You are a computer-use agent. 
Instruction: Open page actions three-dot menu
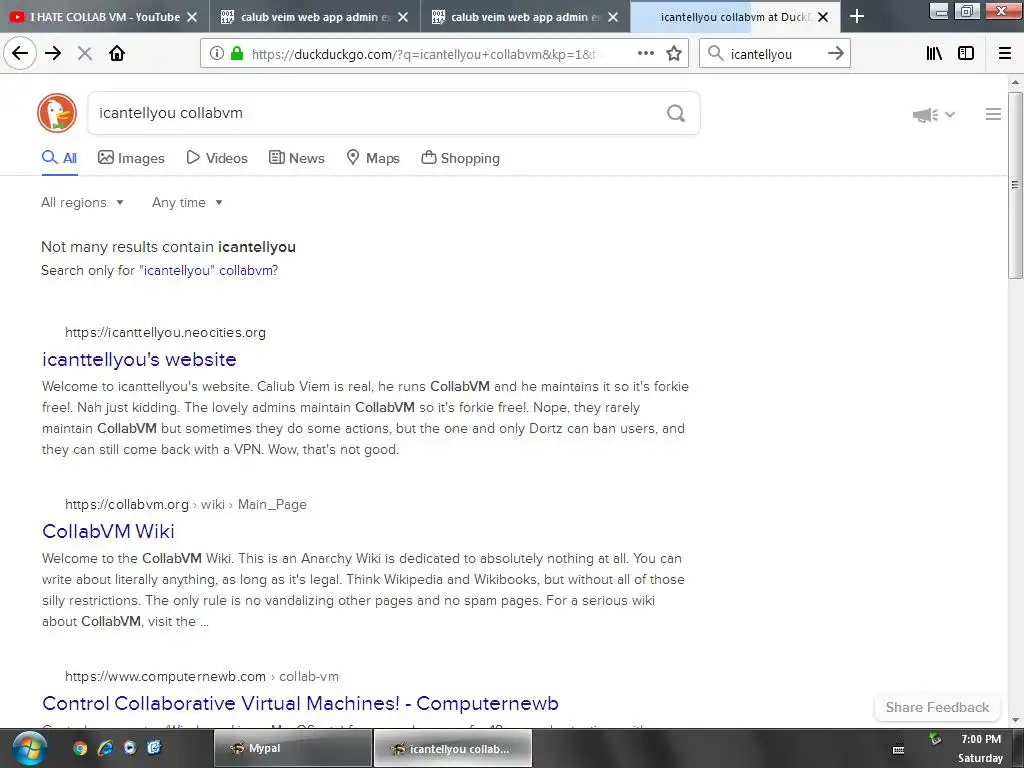tap(646, 54)
